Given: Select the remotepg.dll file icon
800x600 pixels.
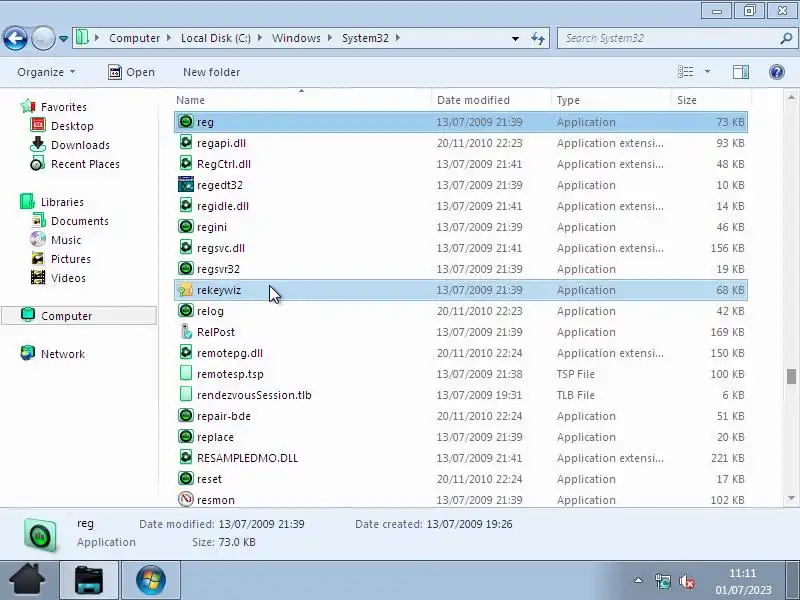Looking at the screenshot, I should pos(186,353).
